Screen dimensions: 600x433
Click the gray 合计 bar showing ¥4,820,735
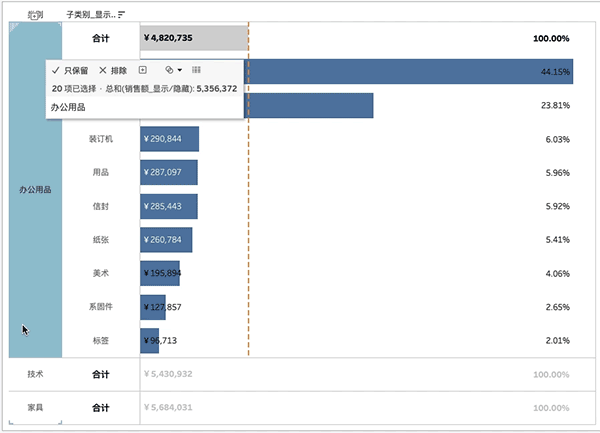(x=193, y=38)
